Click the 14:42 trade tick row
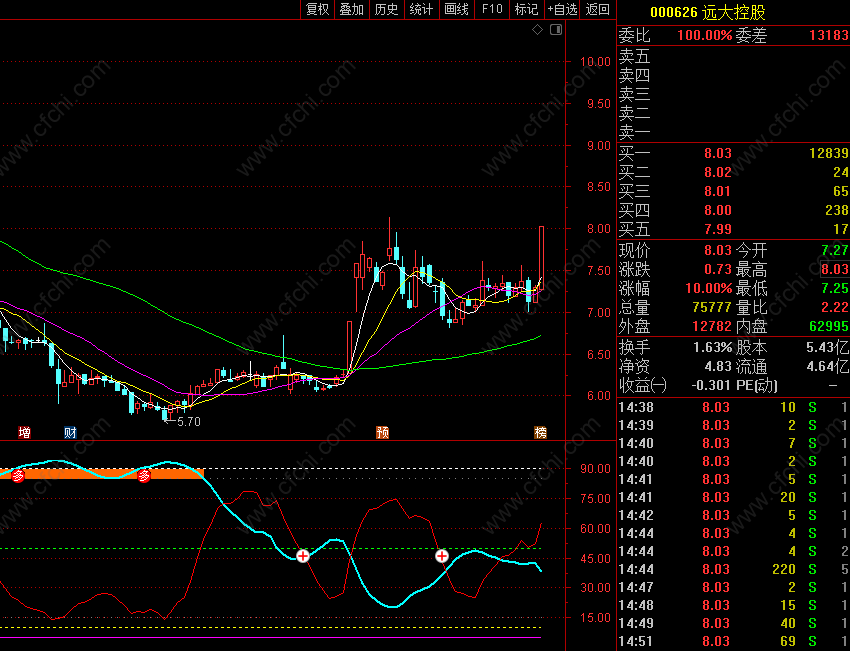Screen dimensions: 850x651 (x=733, y=515)
